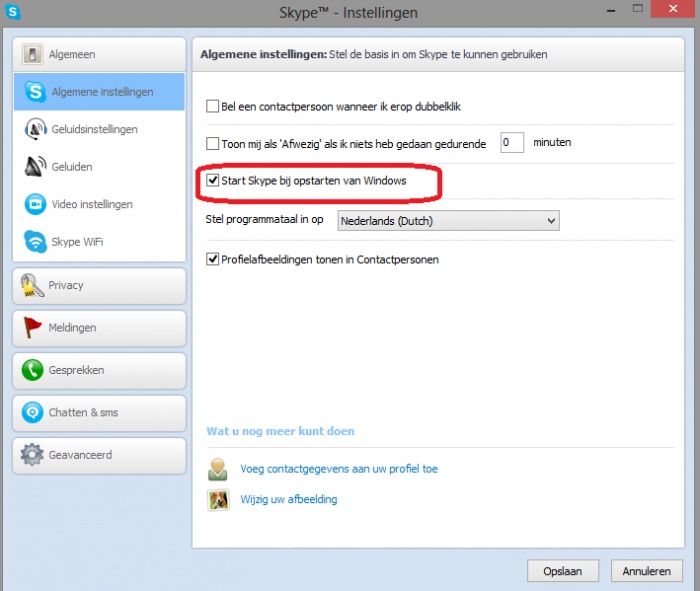The height and width of the screenshot is (591, 700).
Task: Uncheck Start Skype bij opstarten van Windows
Action: click(212, 180)
